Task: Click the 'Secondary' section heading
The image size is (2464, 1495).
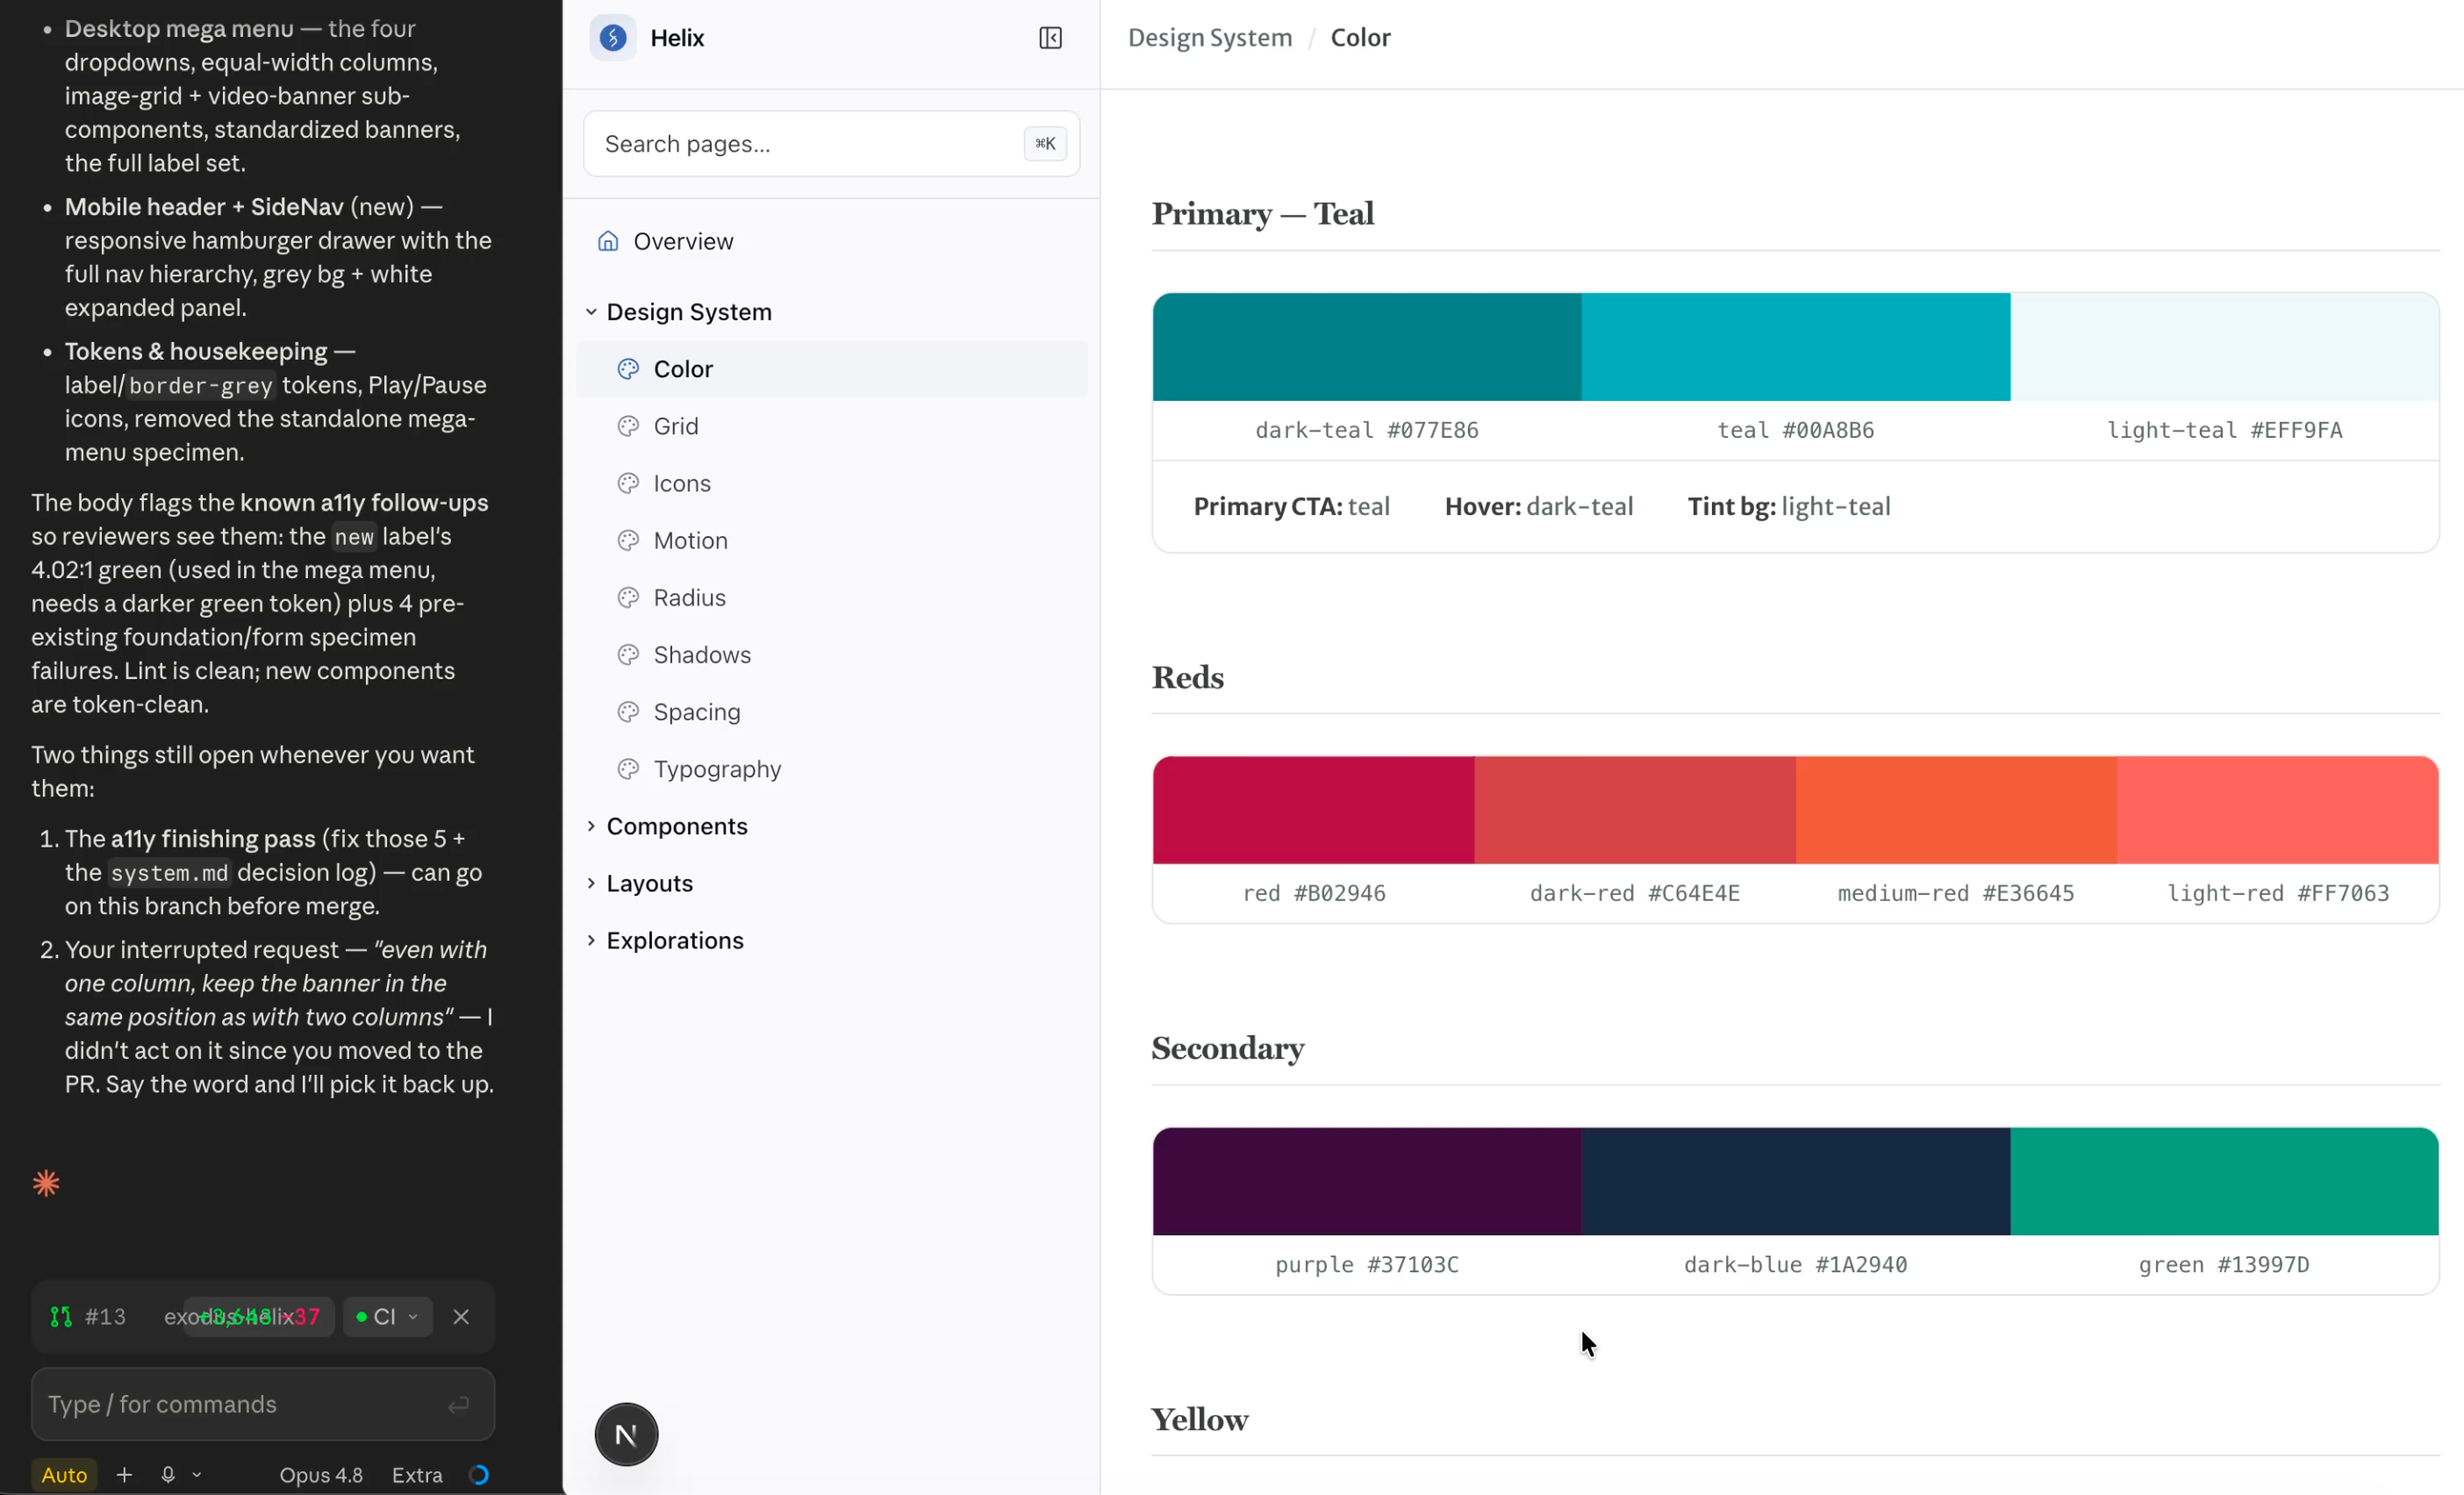Action: pyautogui.click(x=1227, y=1048)
